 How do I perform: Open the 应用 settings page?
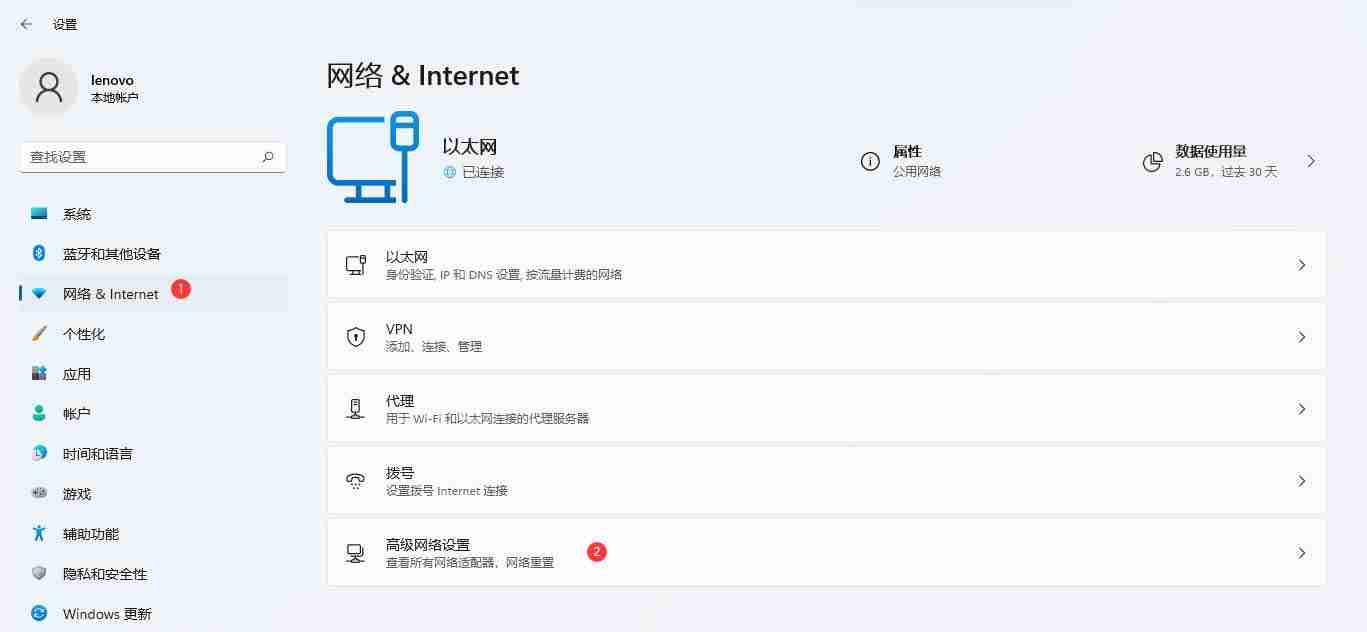click(76, 373)
